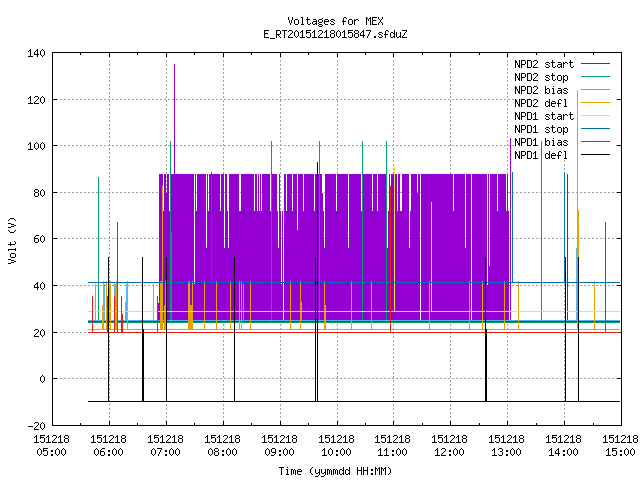Click the red spike near 14:45 reaching 67 V
This screenshot has height=480, width=640.
point(605,278)
